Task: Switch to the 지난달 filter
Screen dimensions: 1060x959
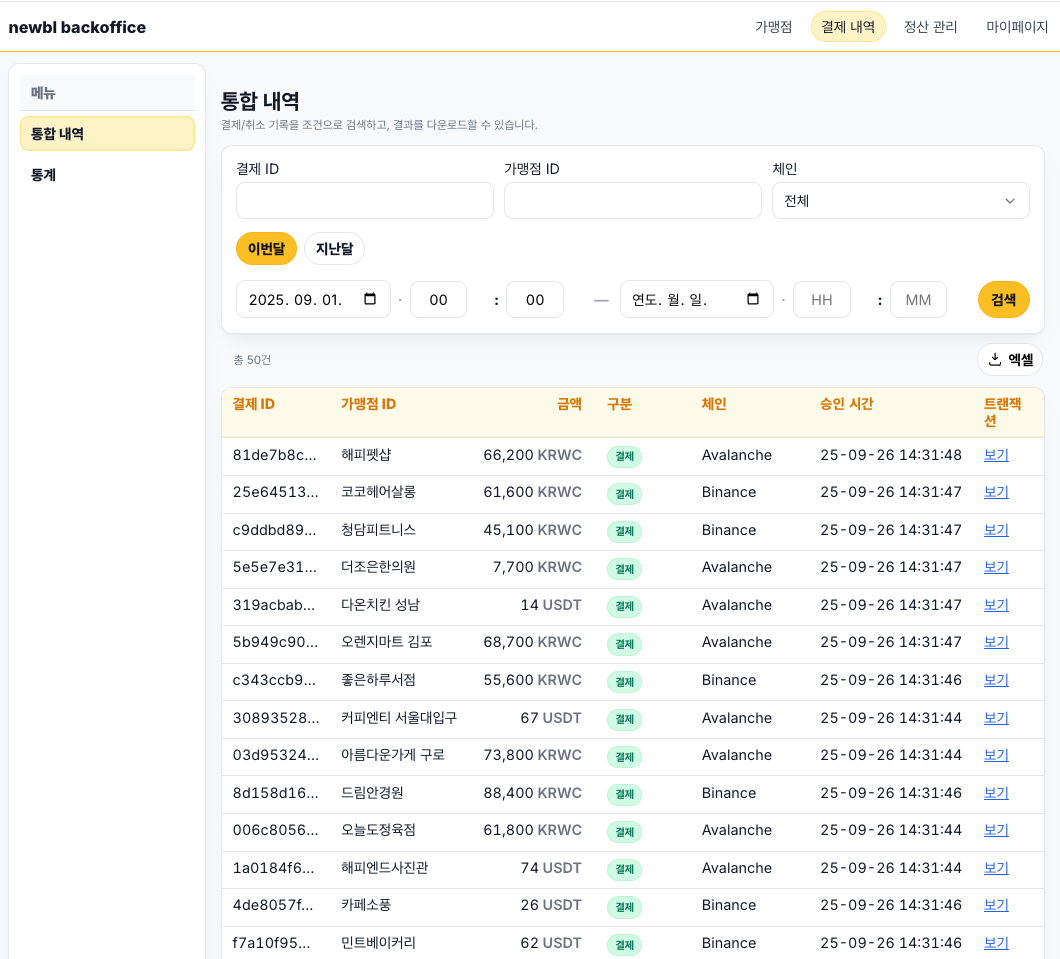Action: pos(334,248)
